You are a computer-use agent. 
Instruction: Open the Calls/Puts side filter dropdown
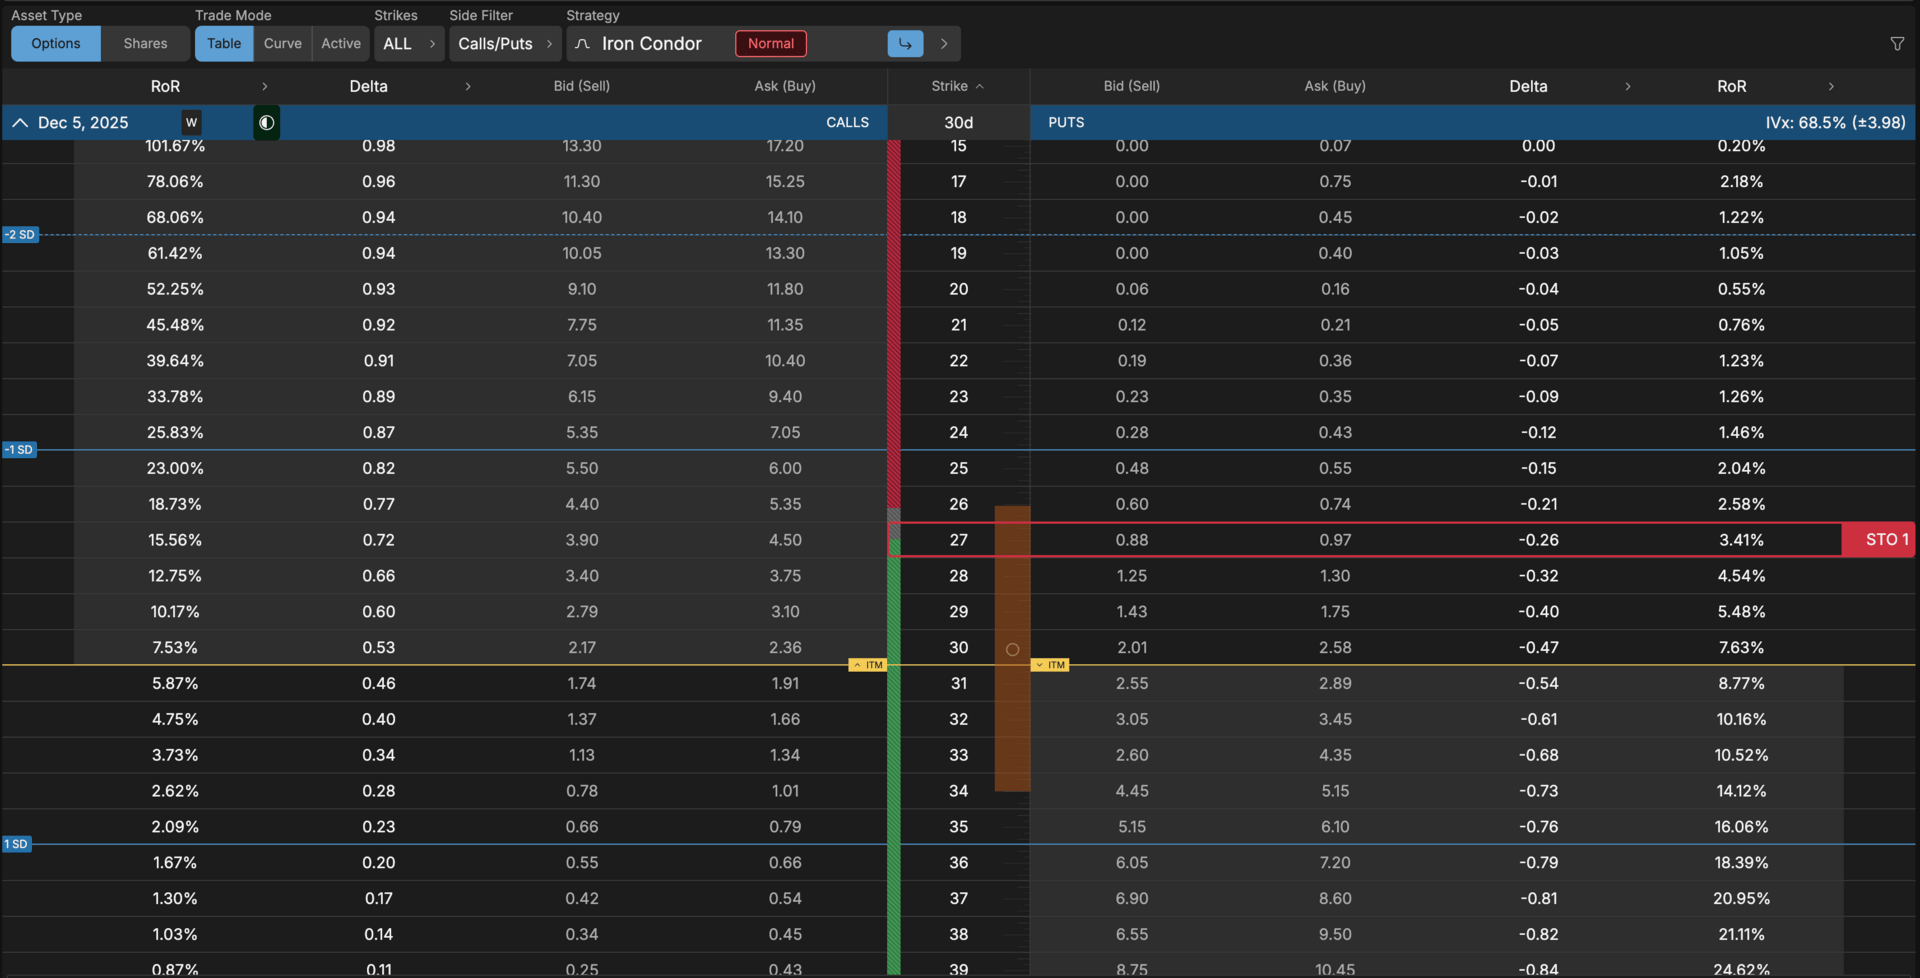[505, 44]
